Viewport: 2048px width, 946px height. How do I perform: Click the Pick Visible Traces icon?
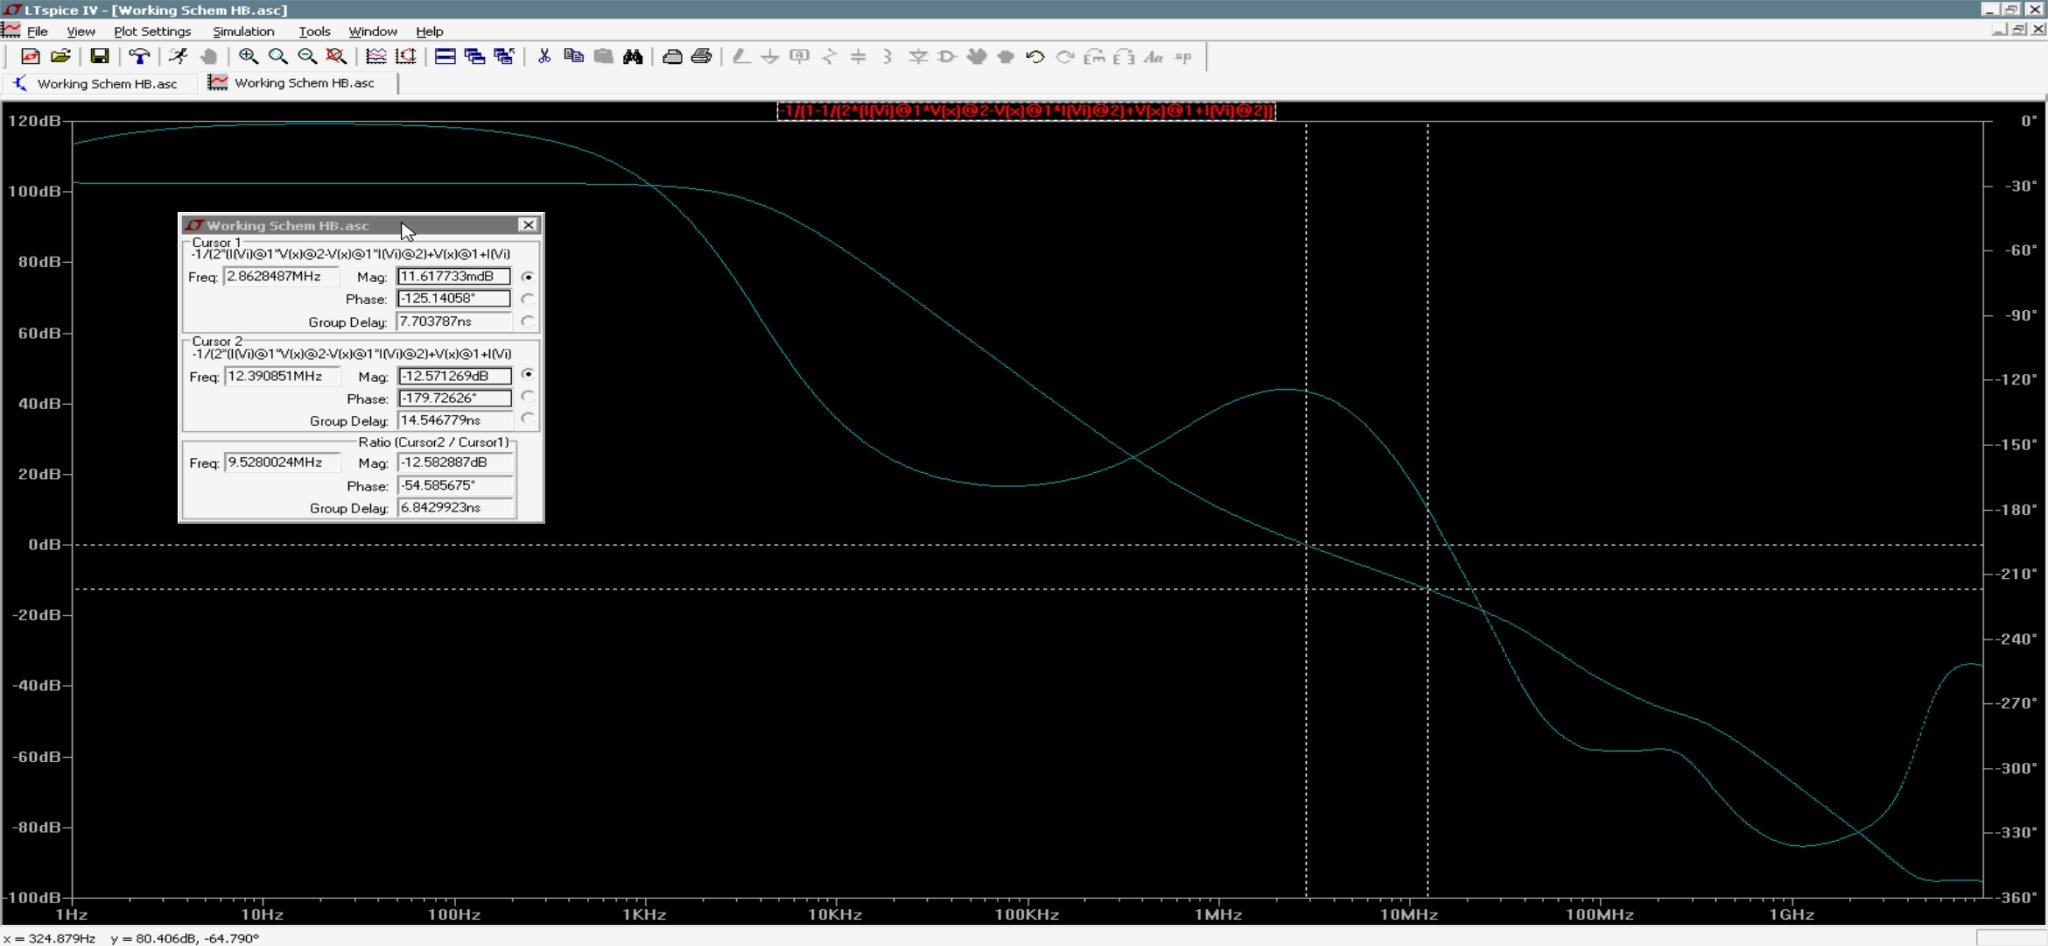coord(376,57)
